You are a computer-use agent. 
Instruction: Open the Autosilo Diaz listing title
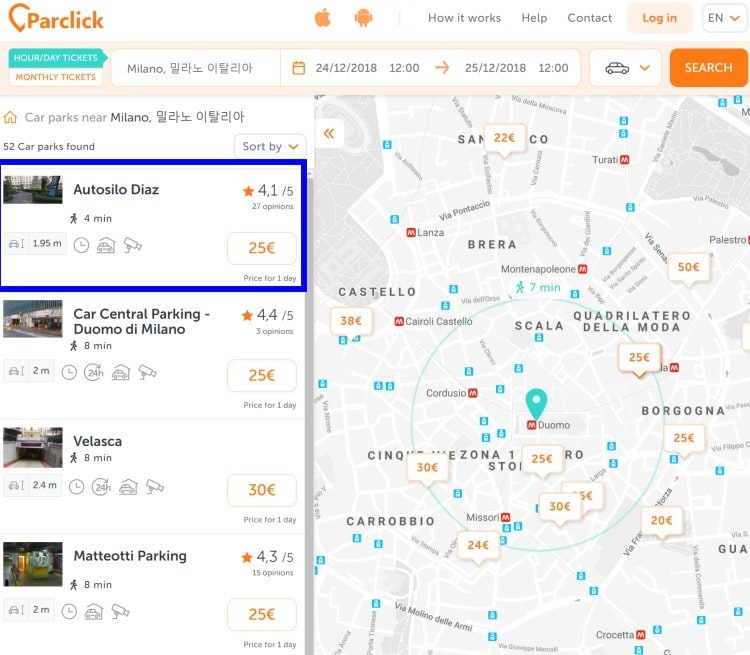pyautogui.click(x=116, y=190)
